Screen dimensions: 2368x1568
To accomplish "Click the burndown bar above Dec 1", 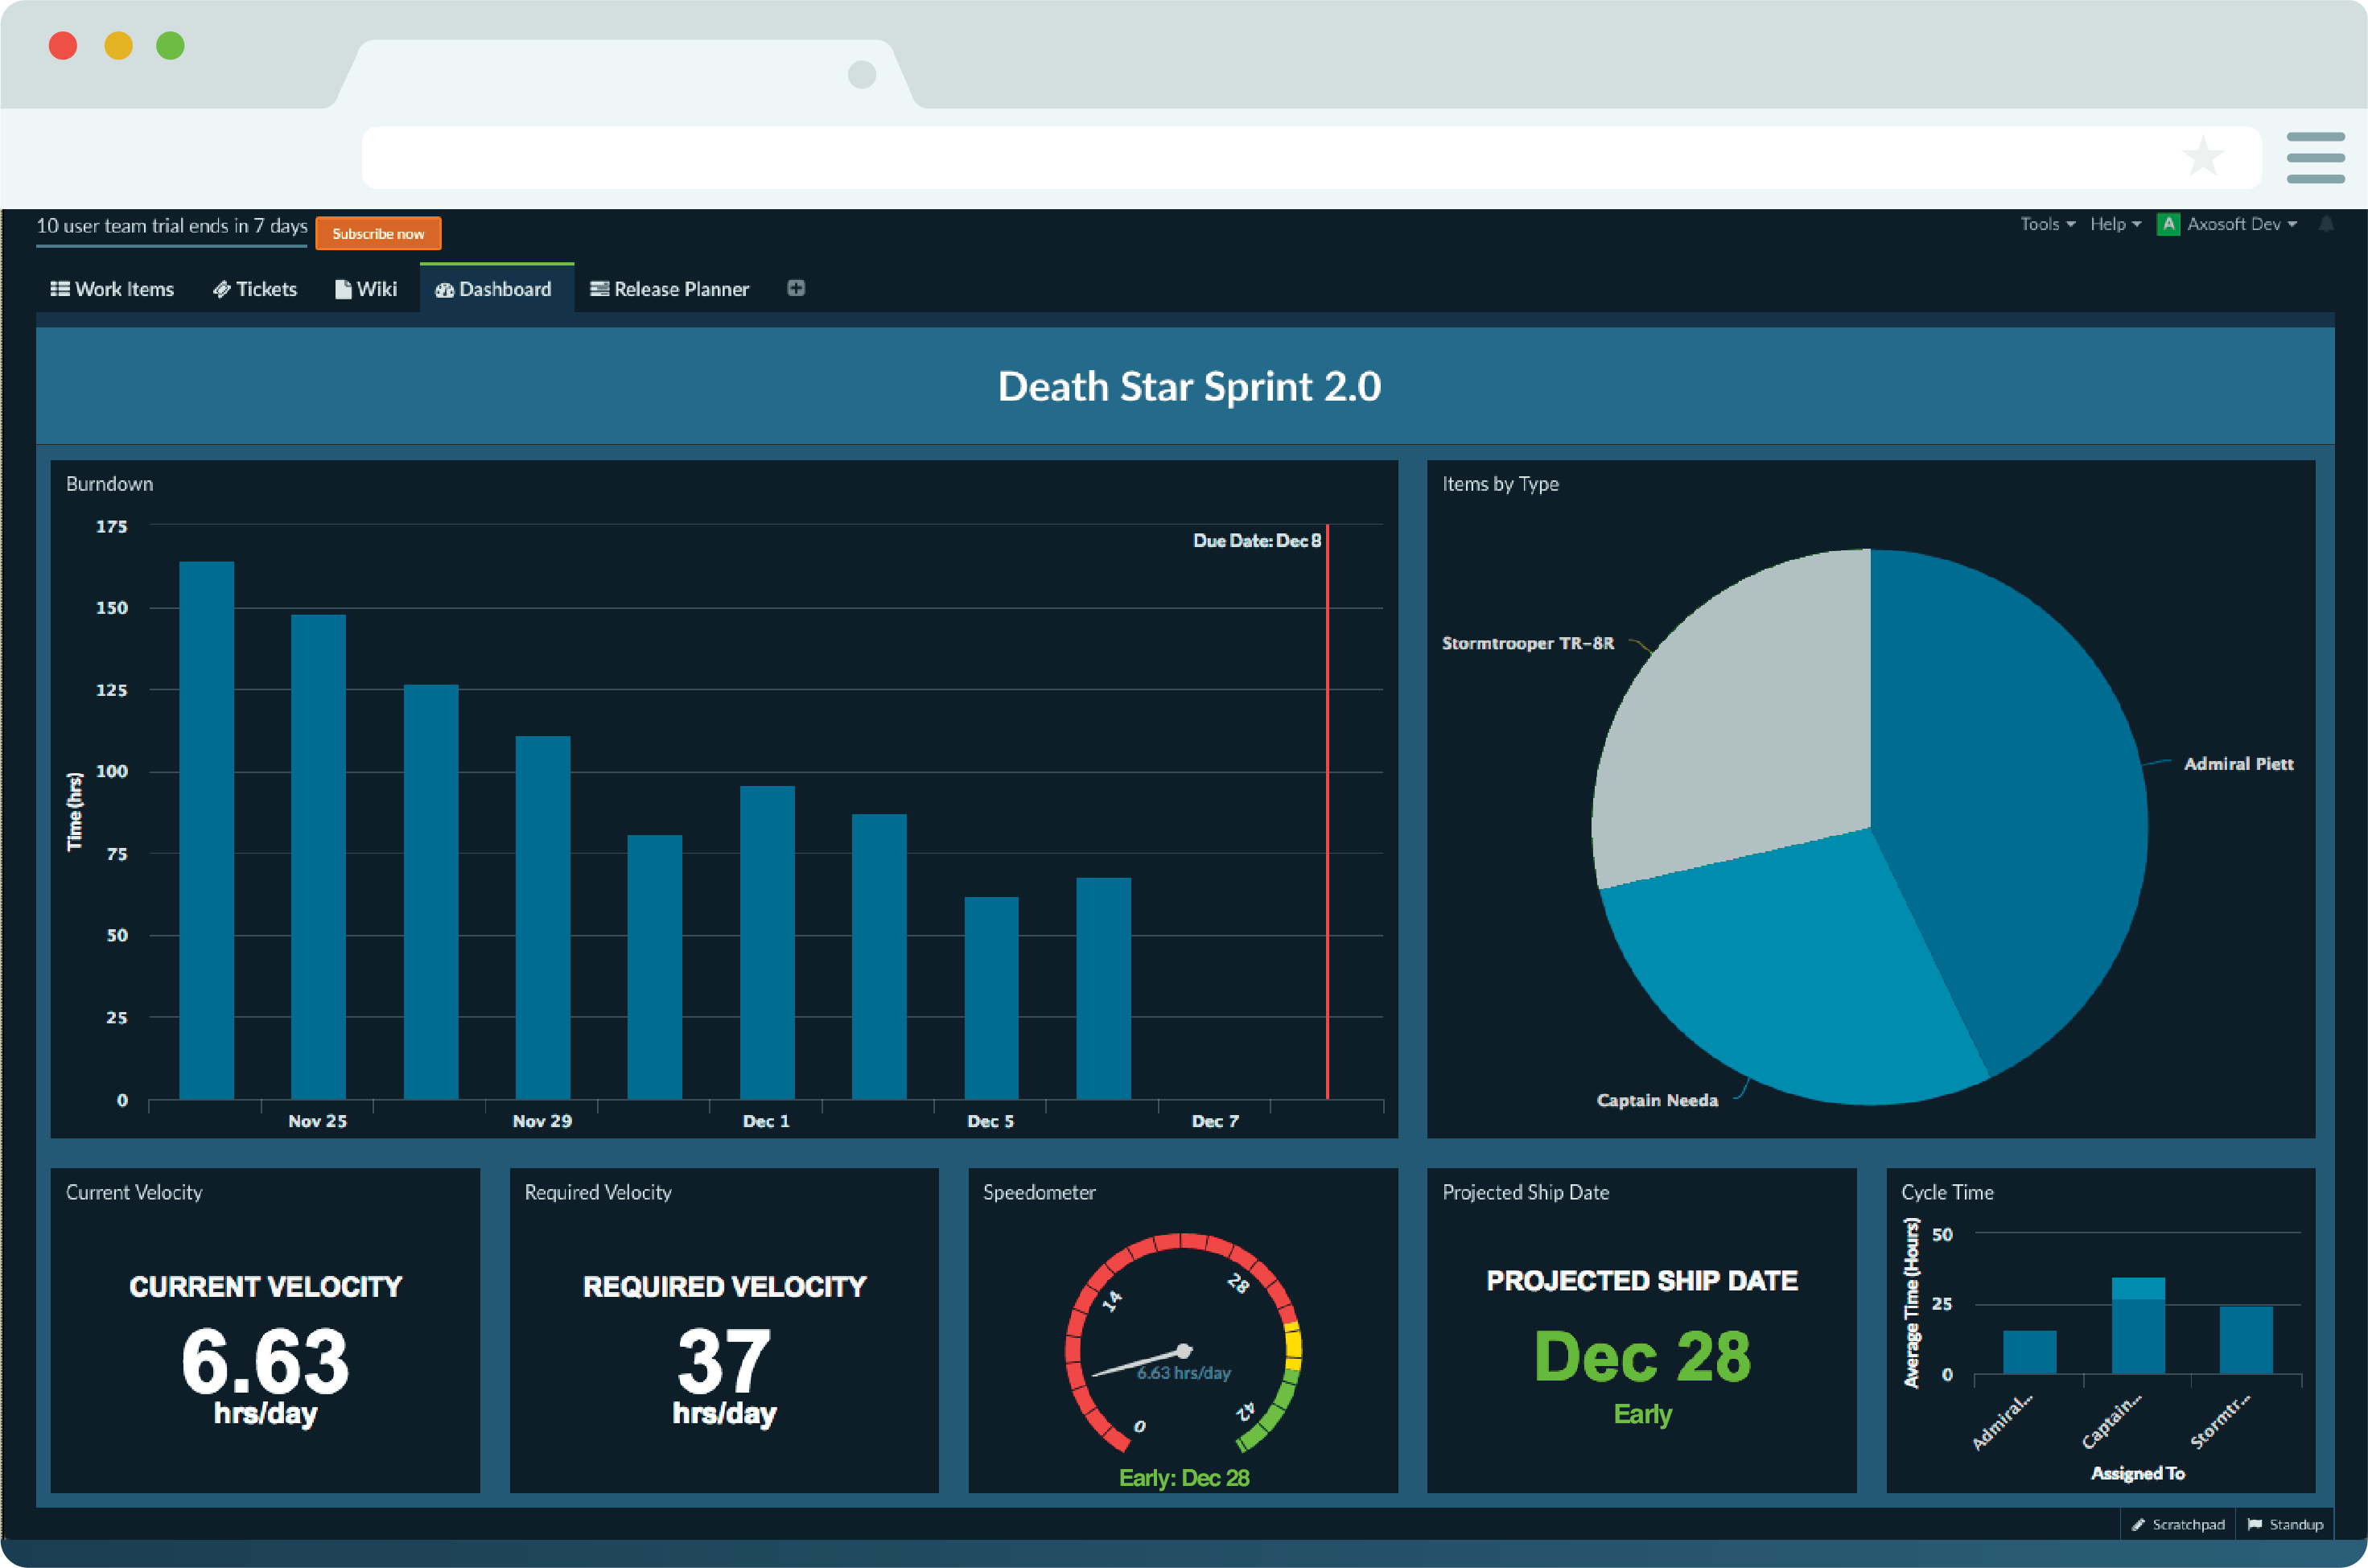I will pyautogui.click(x=767, y=943).
